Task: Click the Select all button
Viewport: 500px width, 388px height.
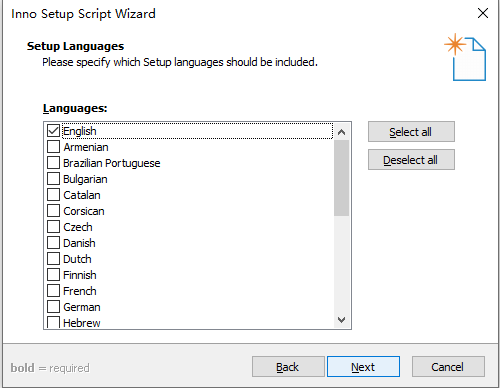Action: [411, 132]
